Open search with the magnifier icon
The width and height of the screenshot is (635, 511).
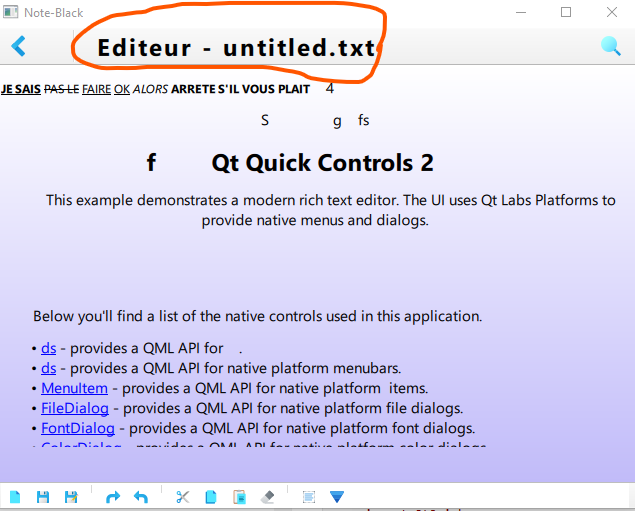[610, 46]
